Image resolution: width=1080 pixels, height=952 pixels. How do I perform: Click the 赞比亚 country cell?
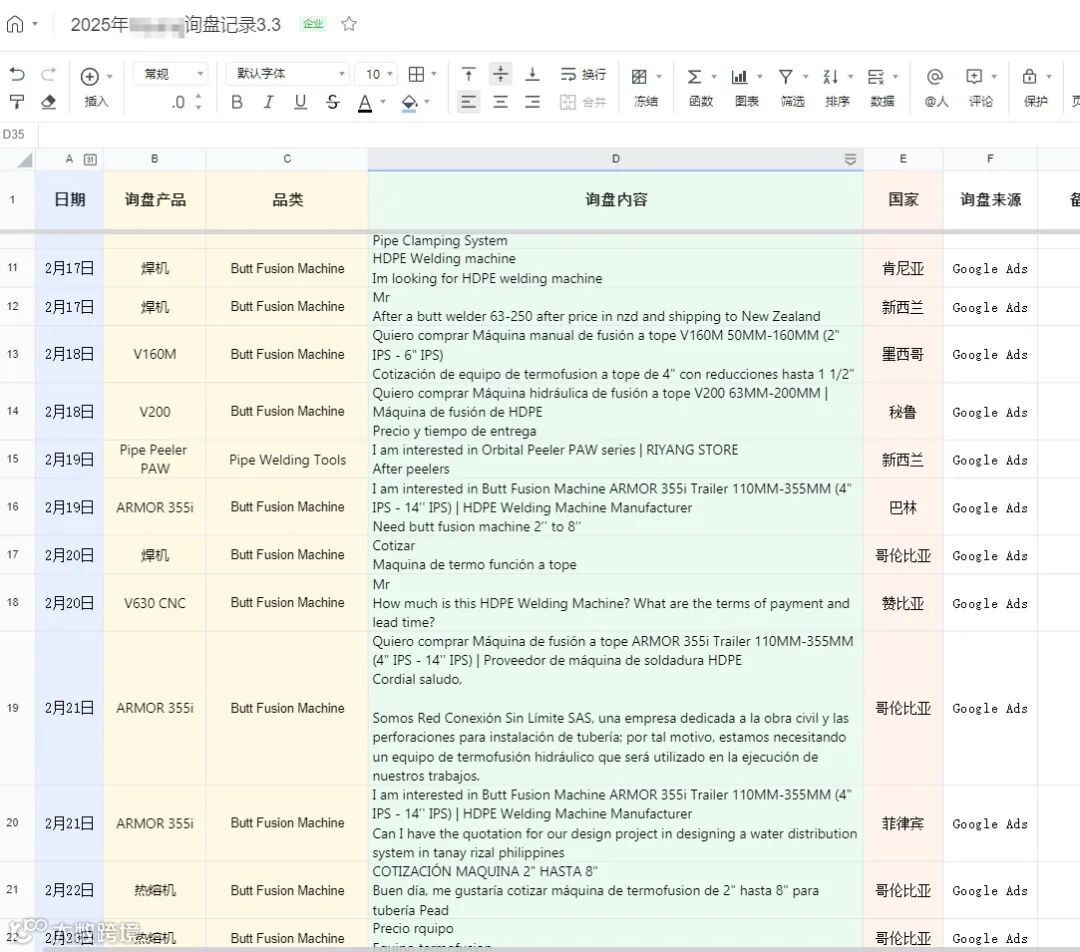point(903,603)
